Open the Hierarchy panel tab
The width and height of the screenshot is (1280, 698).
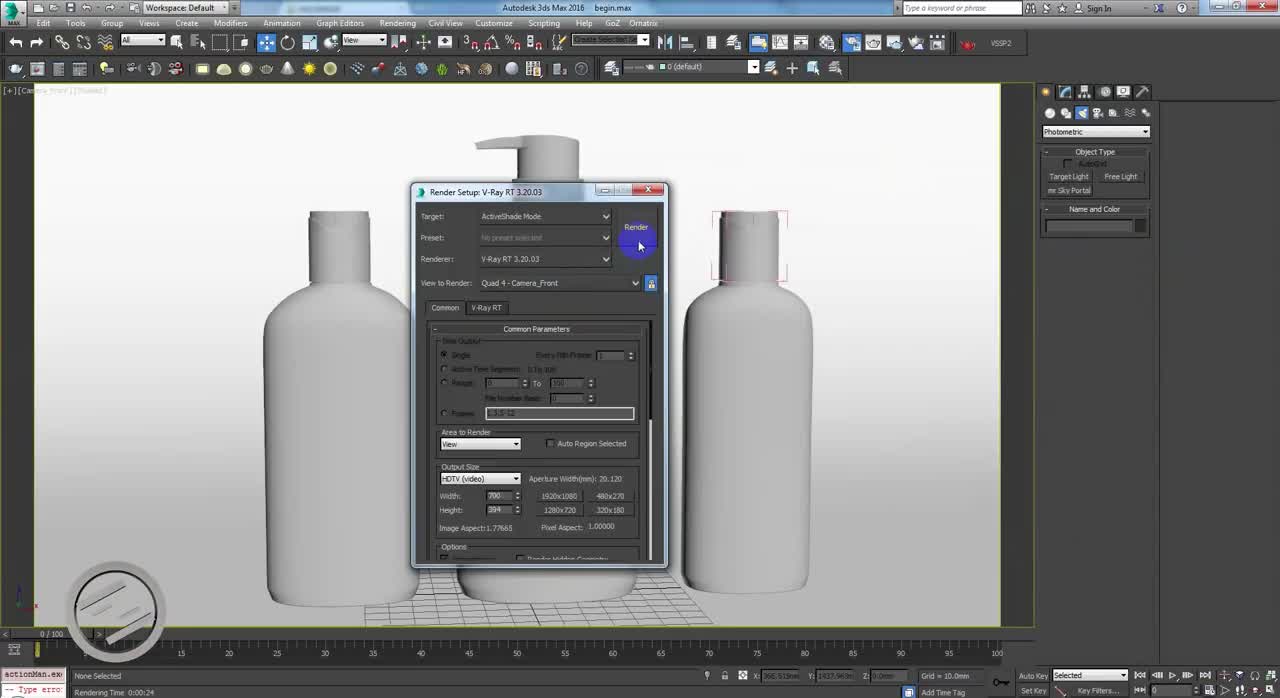[x=1085, y=92]
